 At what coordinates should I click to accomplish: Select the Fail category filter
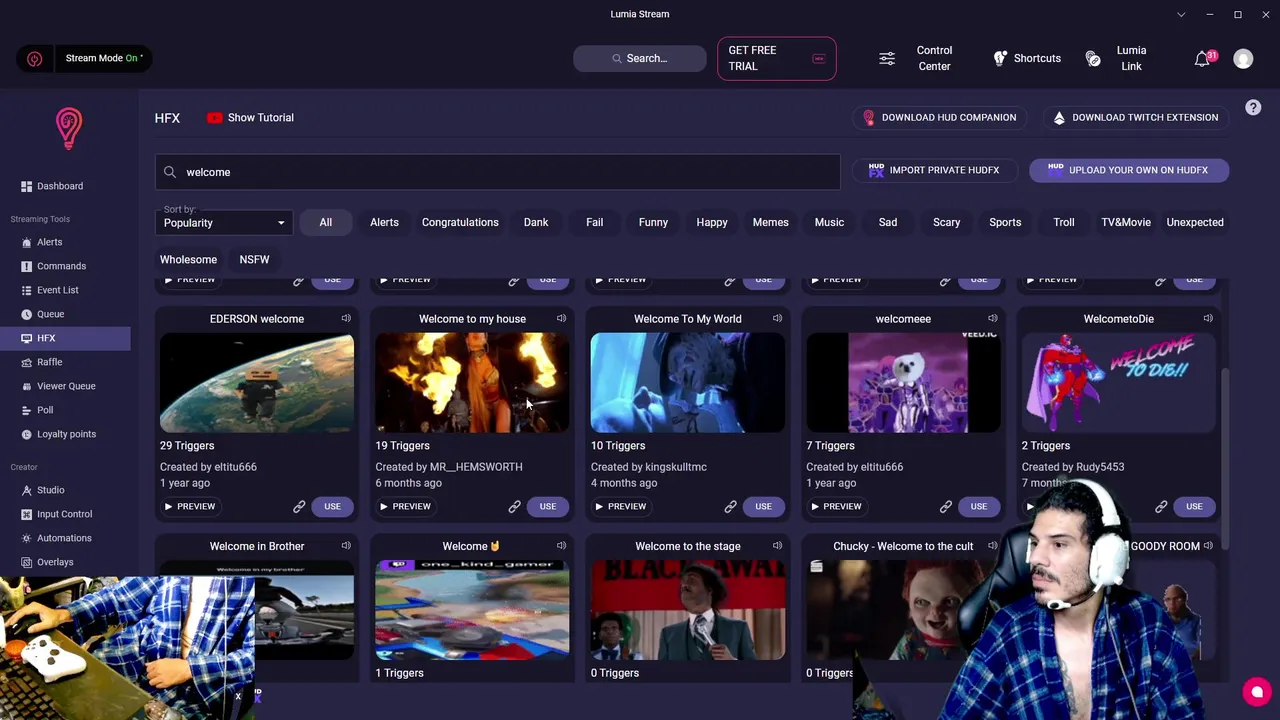[594, 222]
